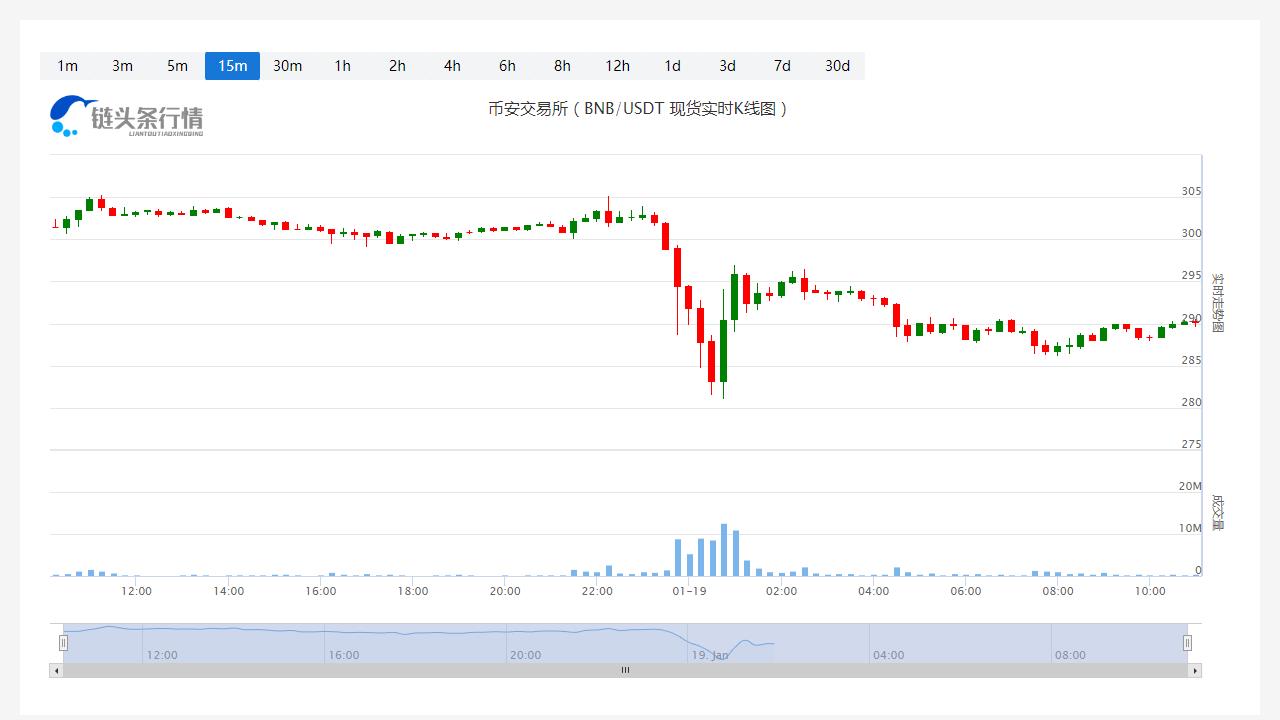
Task: Click the 20M volume axis label
Action: click(1190, 486)
